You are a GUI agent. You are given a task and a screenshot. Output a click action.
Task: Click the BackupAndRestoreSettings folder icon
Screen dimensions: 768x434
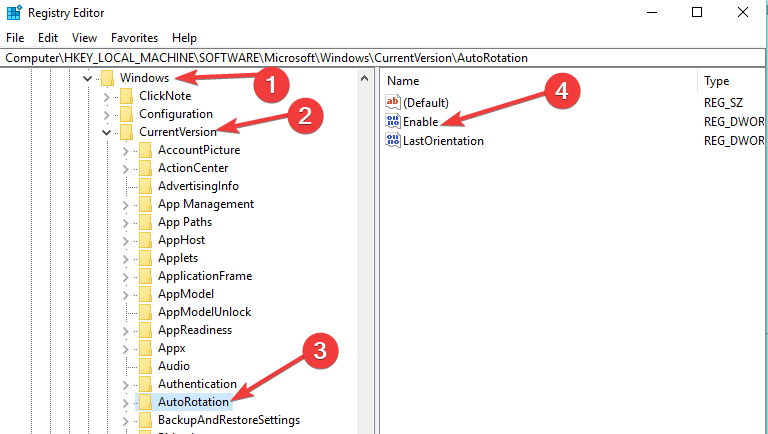click(x=145, y=420)
